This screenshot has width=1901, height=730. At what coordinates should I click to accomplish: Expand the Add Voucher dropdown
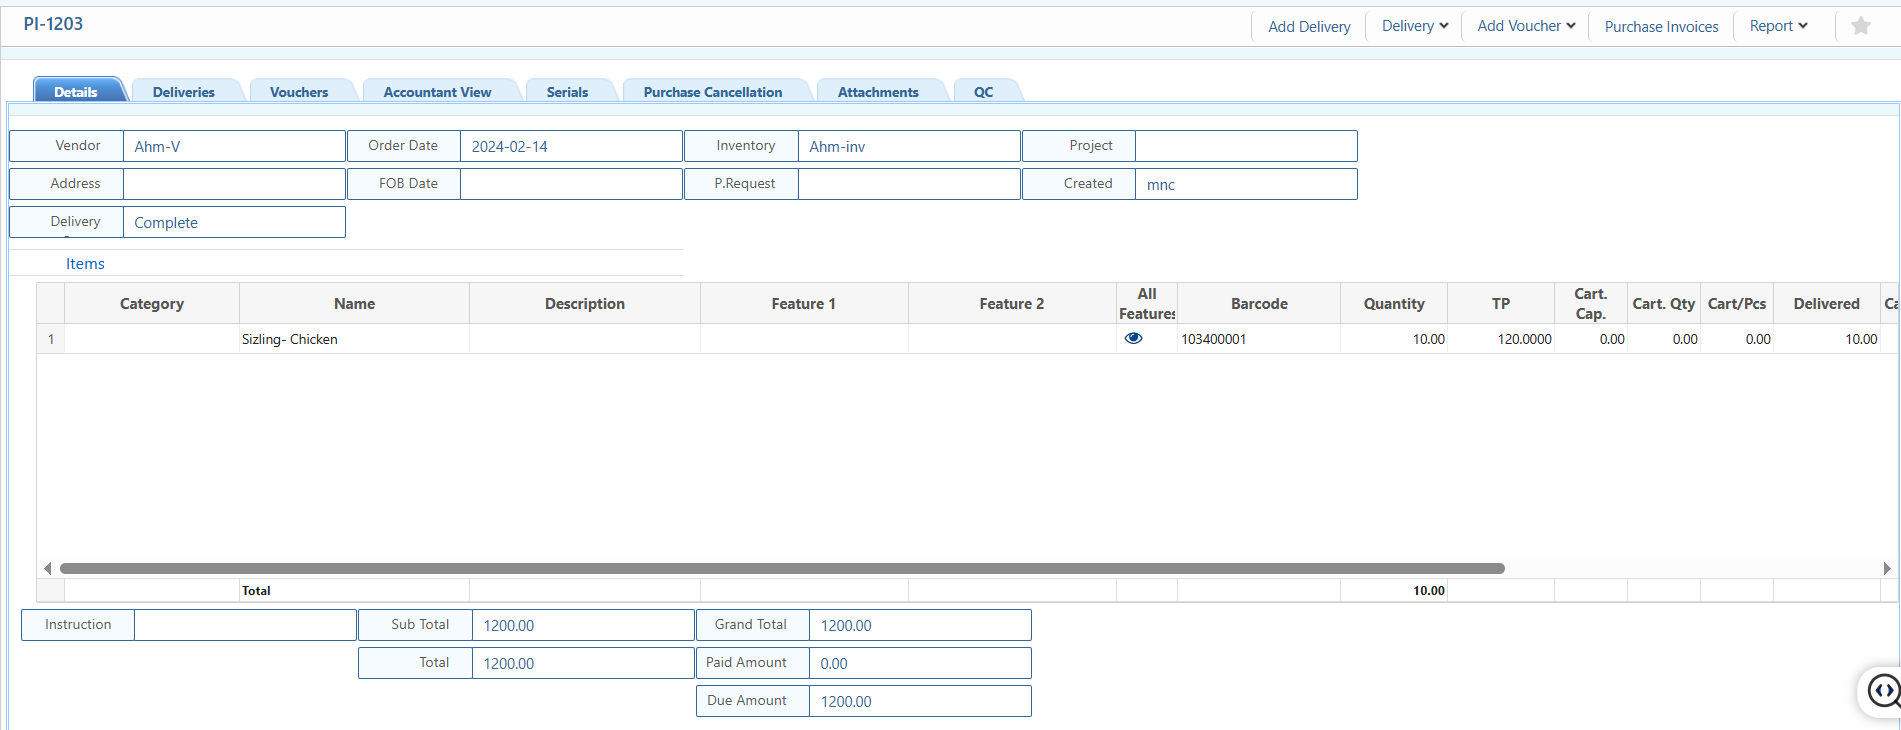(1525, 26)
